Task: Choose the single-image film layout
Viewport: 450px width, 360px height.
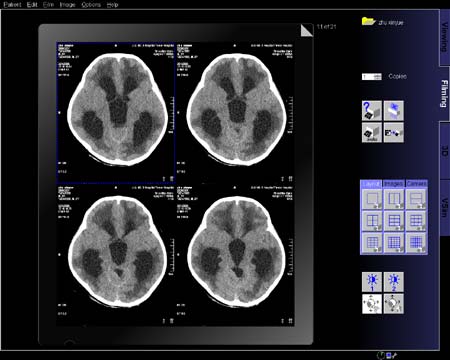Action: click(372, 199)
